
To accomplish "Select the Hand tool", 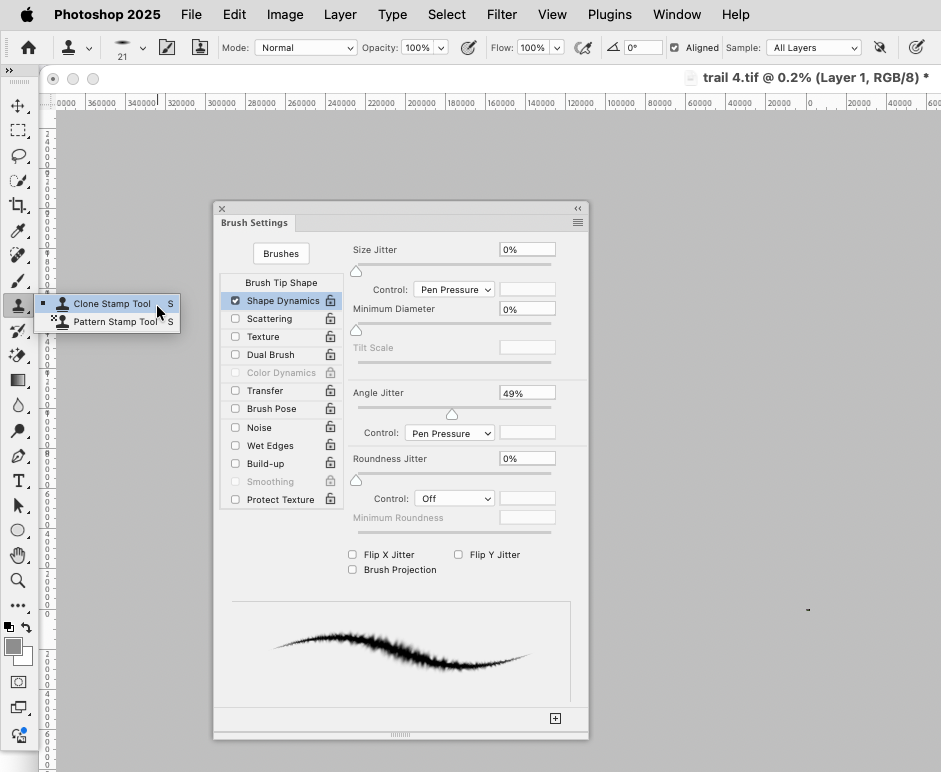I will tap(18, 555).
